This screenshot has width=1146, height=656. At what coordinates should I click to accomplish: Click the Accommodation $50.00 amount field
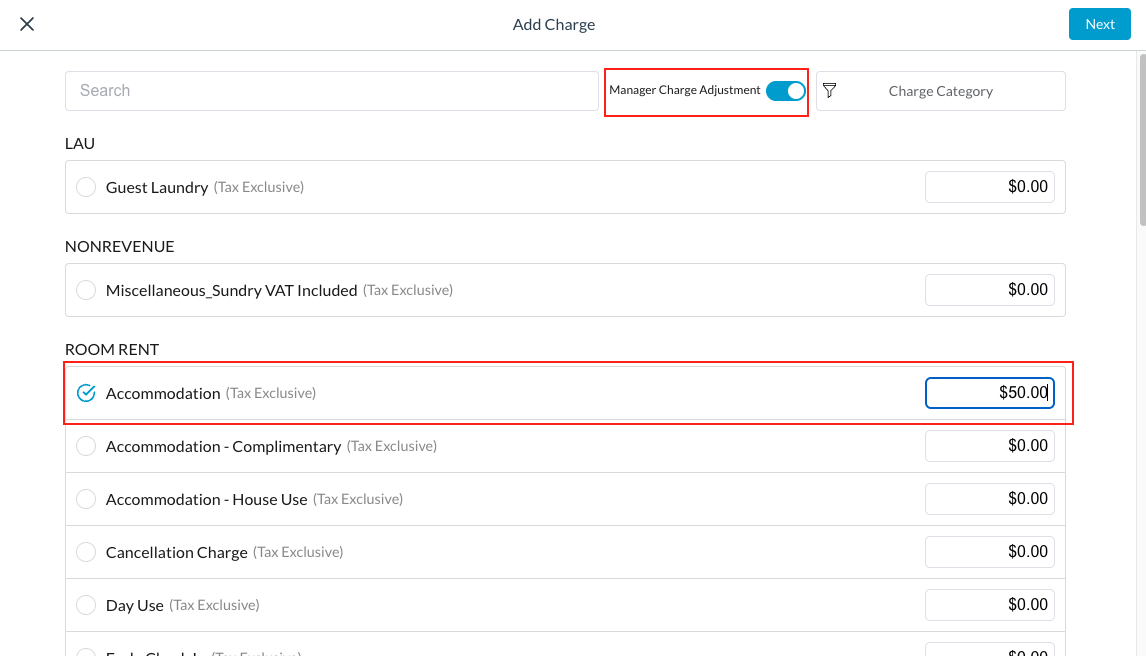point(989,393)
